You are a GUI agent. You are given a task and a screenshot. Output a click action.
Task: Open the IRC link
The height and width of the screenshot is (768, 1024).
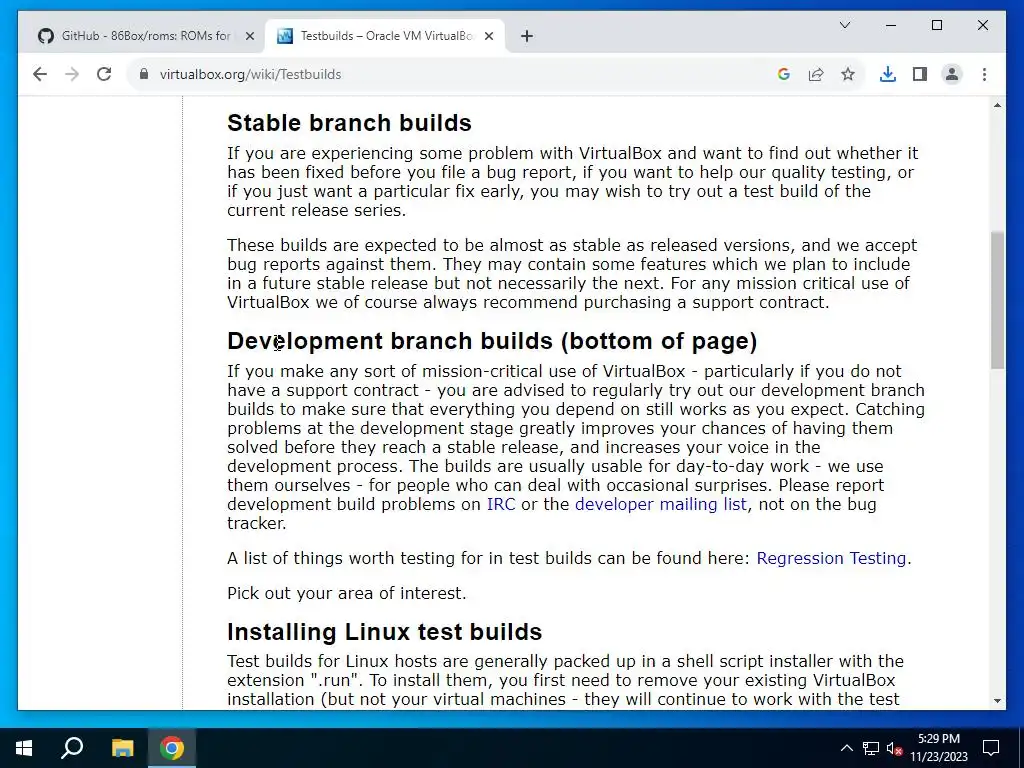[x=501, y=504]
